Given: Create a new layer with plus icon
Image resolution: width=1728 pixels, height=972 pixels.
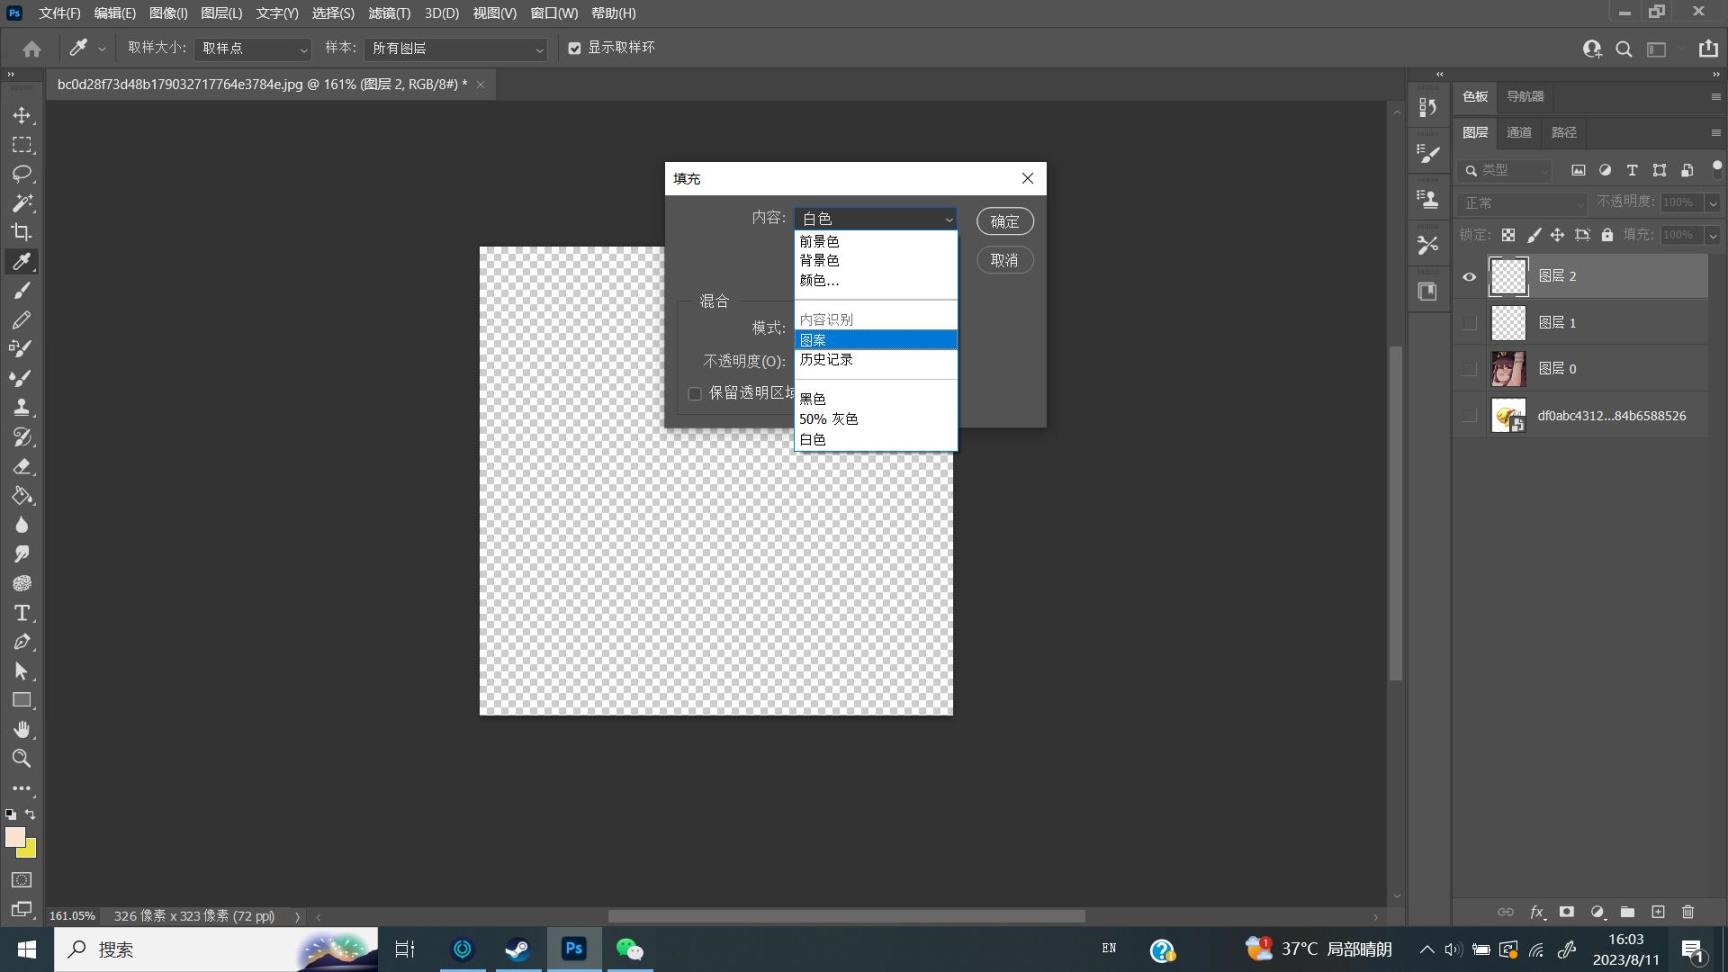Looking at the screenshot, I should (1658, 912).
